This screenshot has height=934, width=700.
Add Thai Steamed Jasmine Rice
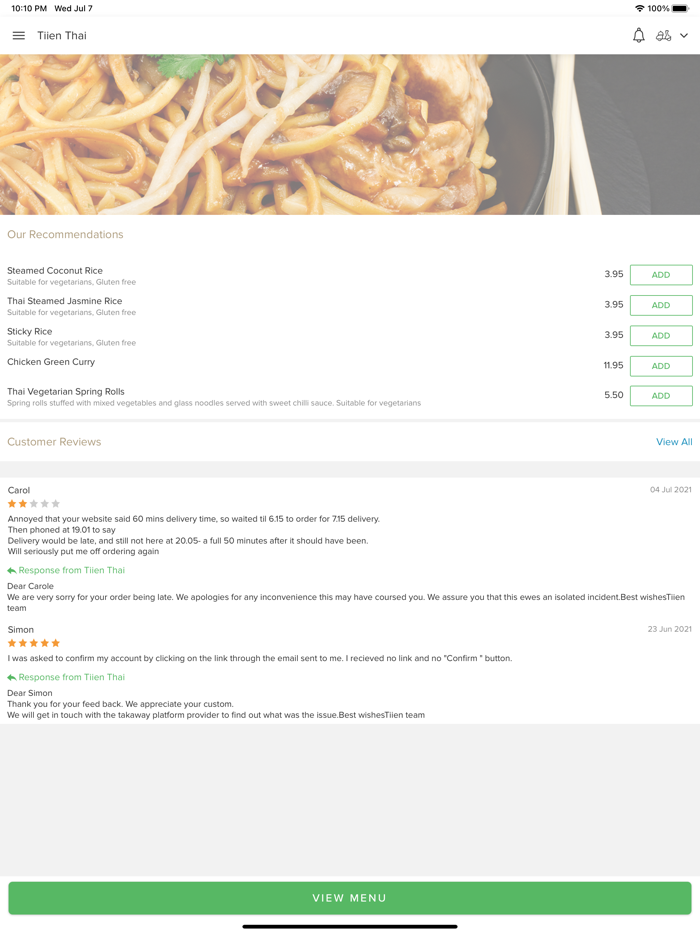661,305
